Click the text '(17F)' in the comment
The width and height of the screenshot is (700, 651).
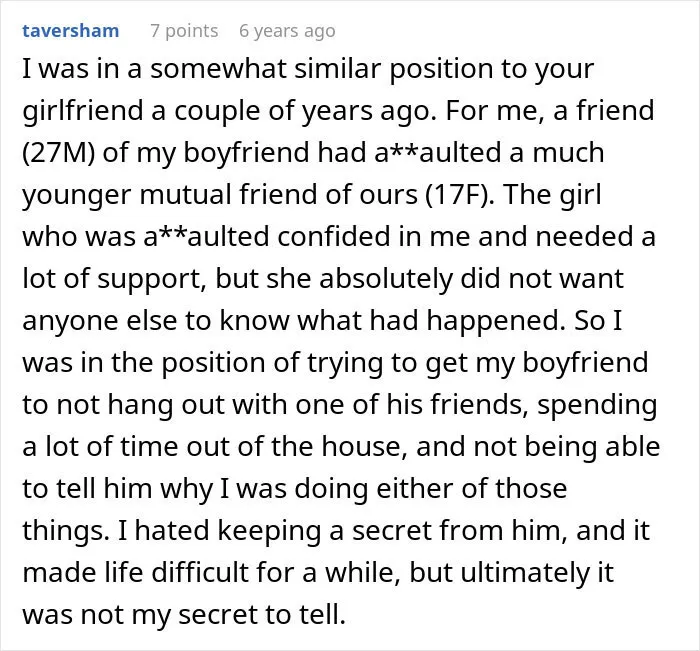(458, 195)
